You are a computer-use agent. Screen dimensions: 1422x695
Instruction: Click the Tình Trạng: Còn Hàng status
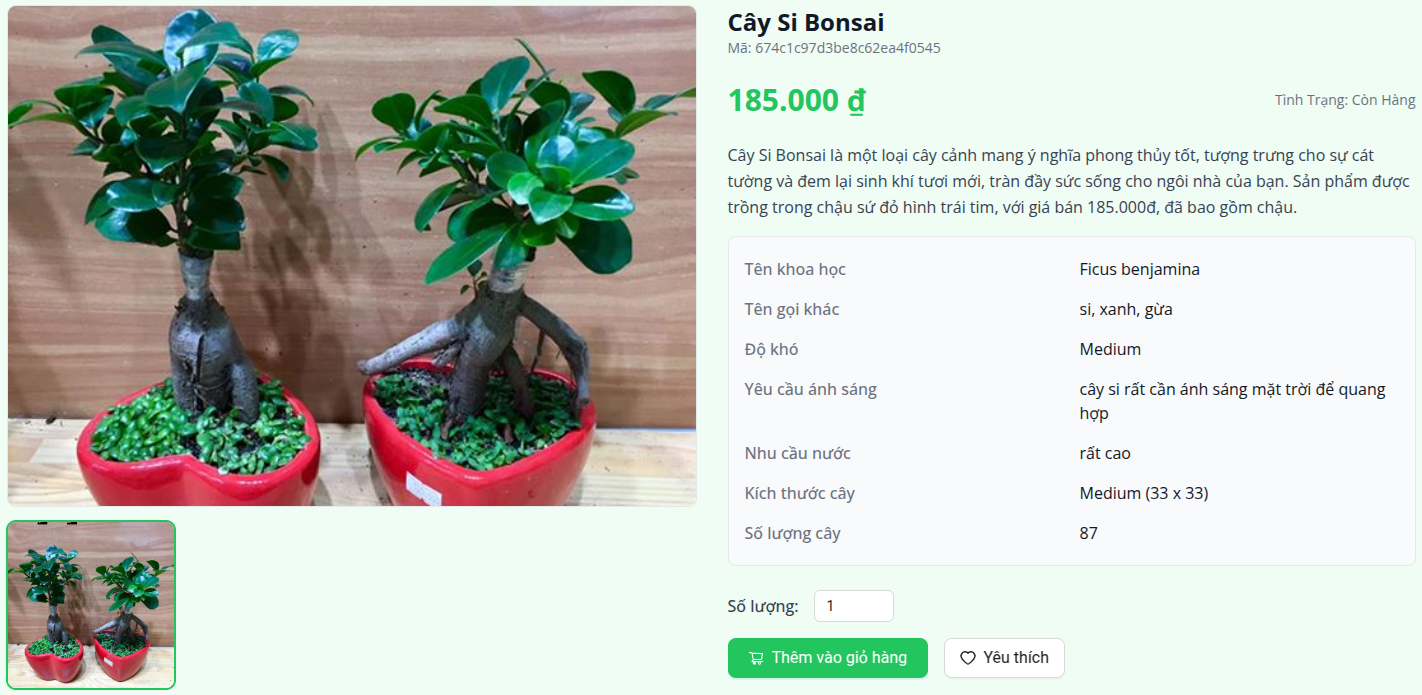[1344, 100]
